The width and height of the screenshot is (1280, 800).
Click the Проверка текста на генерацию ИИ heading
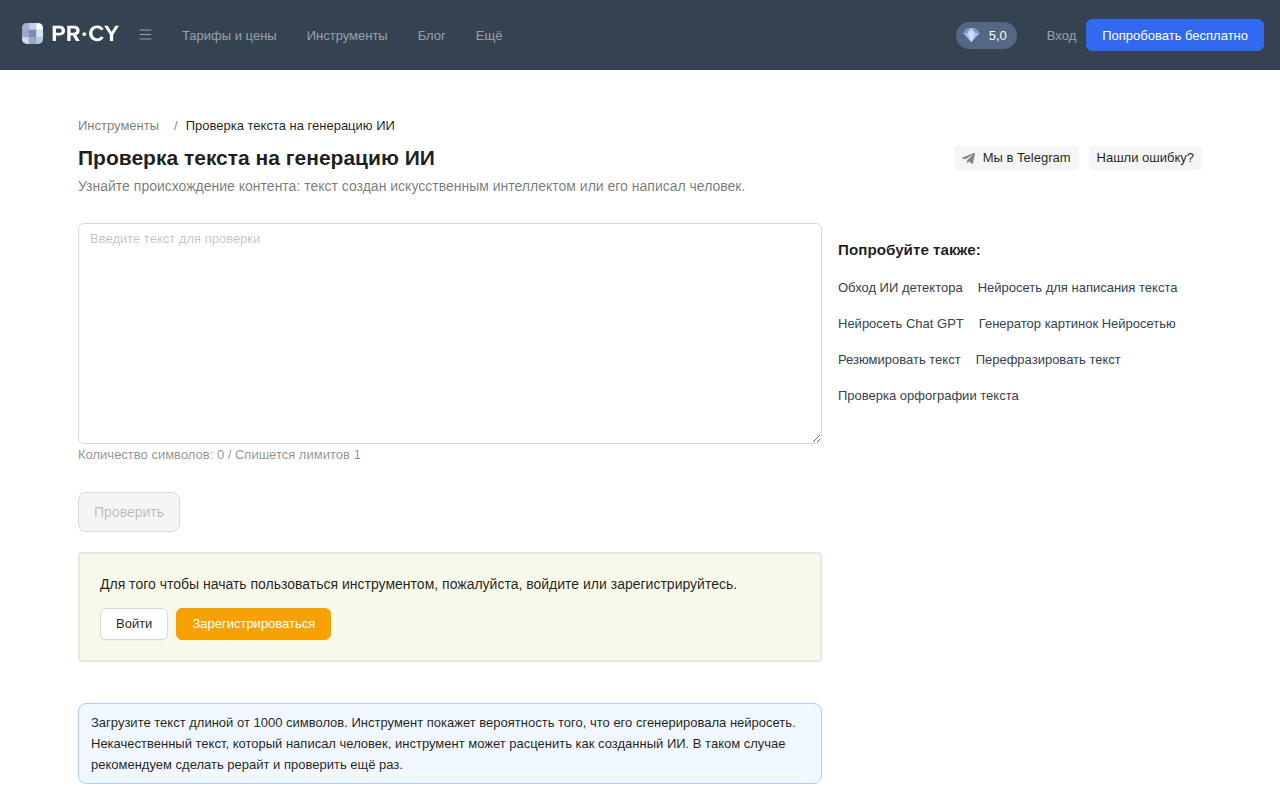256,158
